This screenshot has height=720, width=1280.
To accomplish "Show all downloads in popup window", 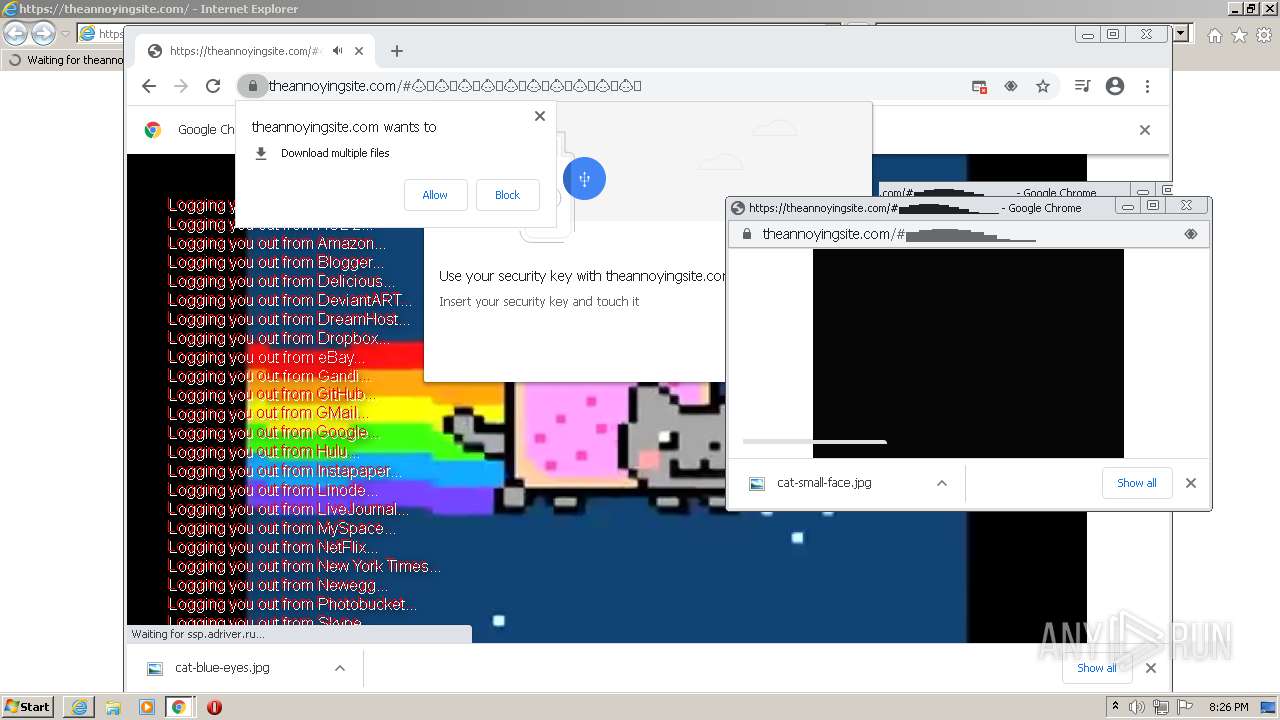I will [x=1137, y=483].
